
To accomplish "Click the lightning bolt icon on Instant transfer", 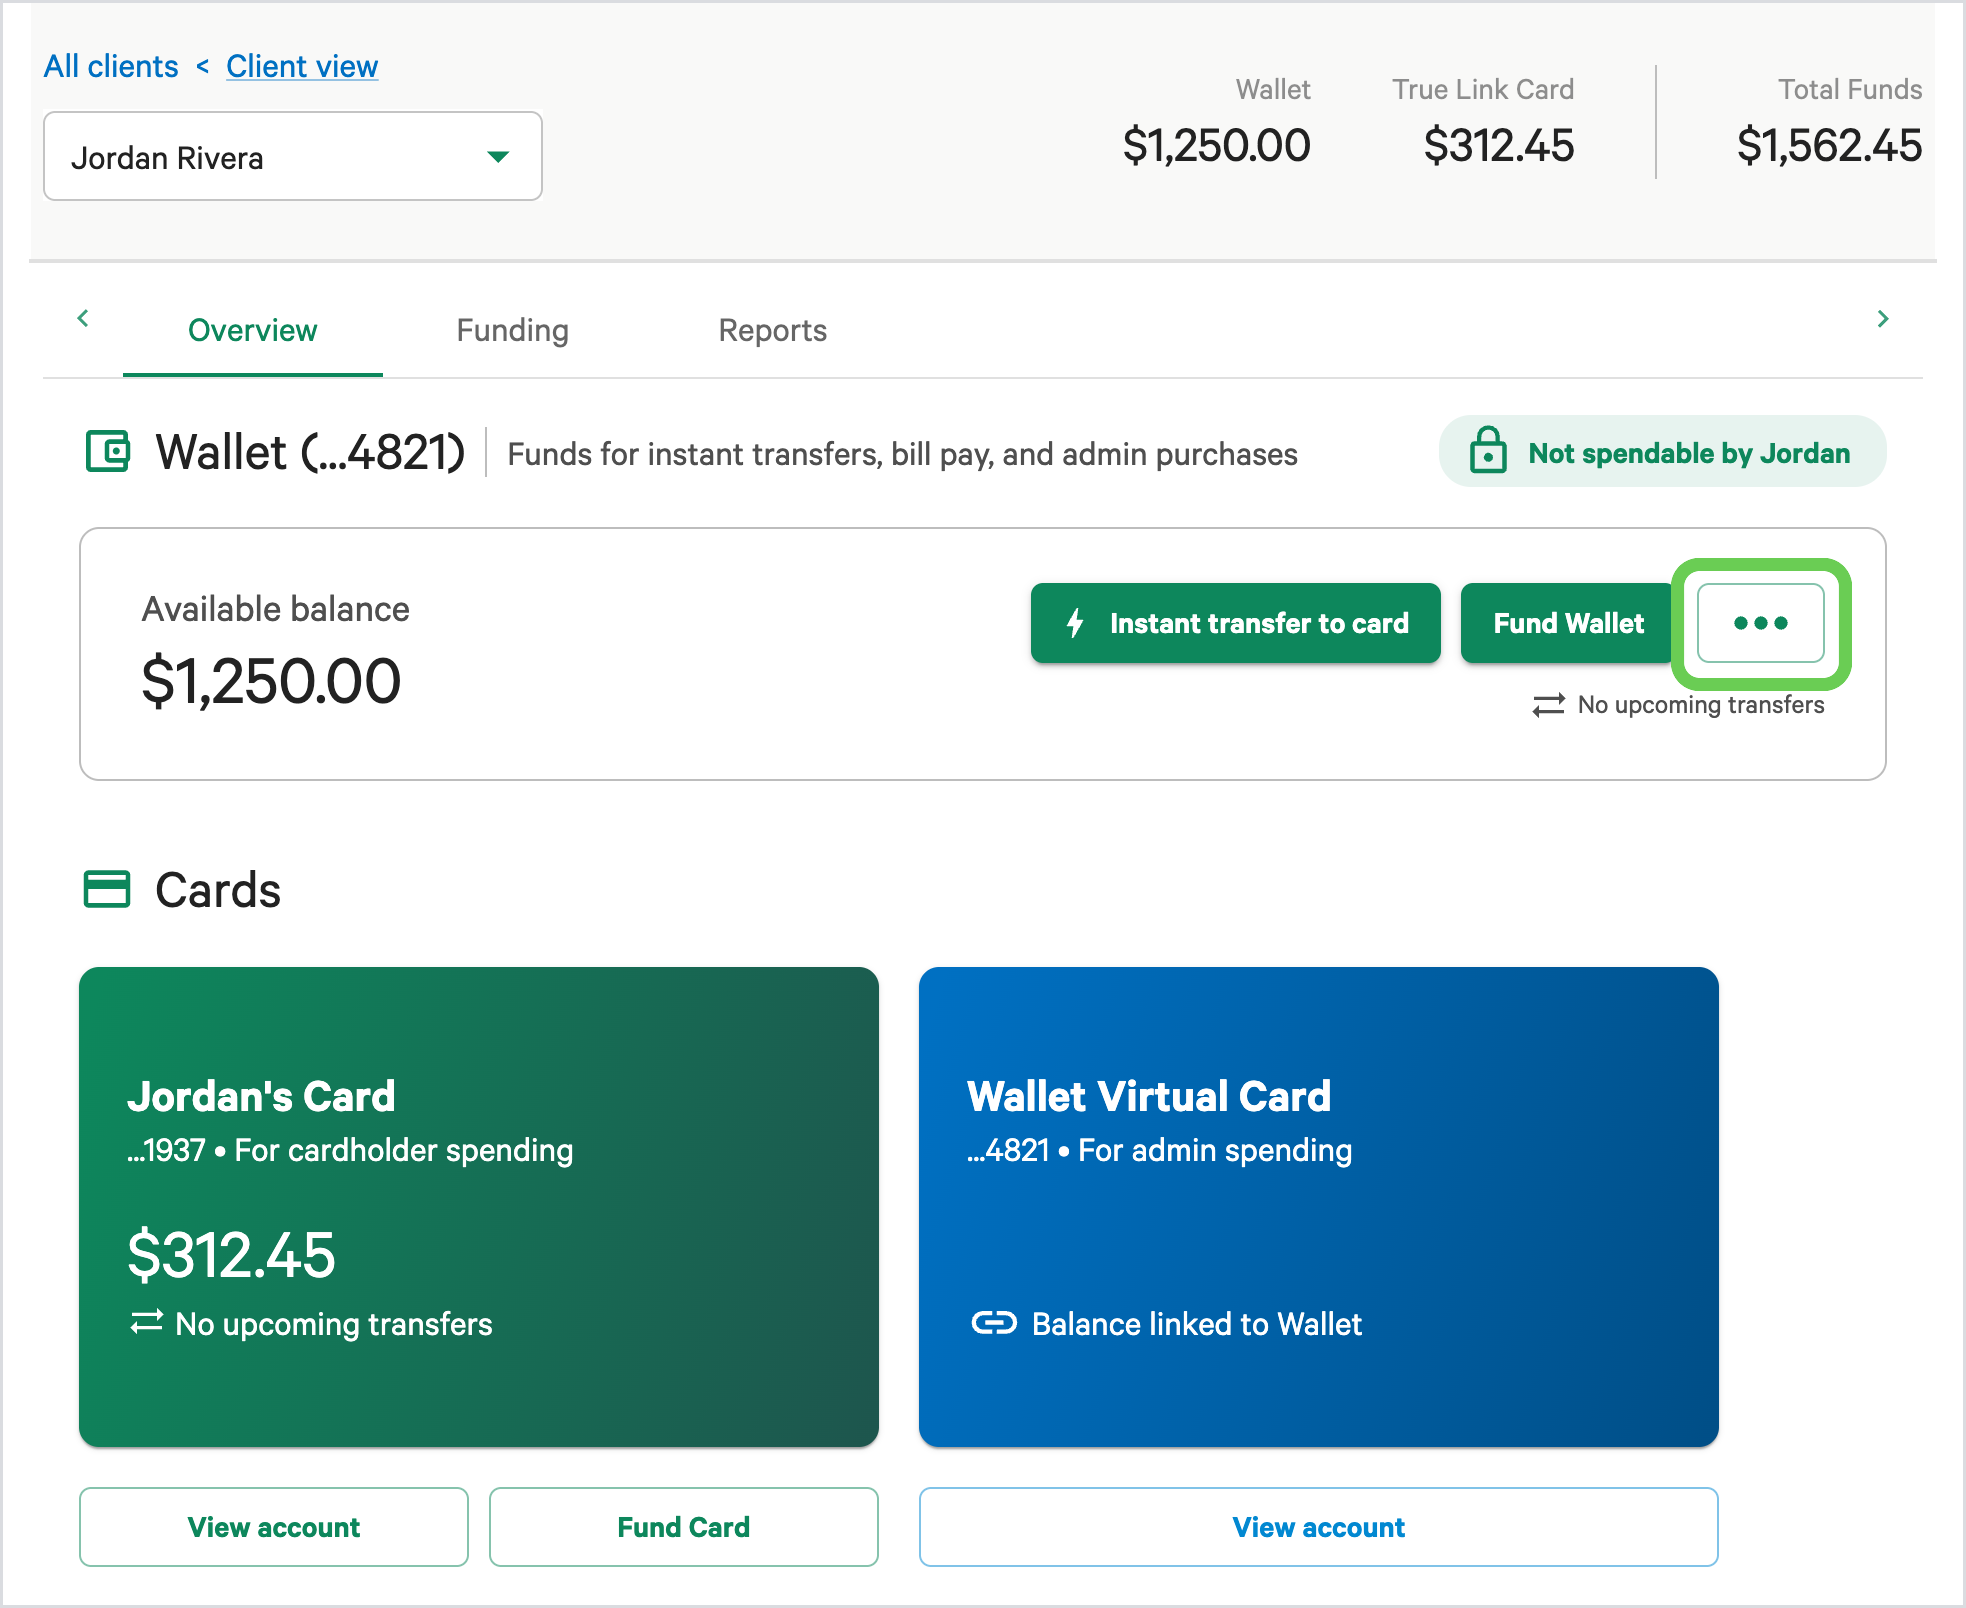I will 1075,623.
